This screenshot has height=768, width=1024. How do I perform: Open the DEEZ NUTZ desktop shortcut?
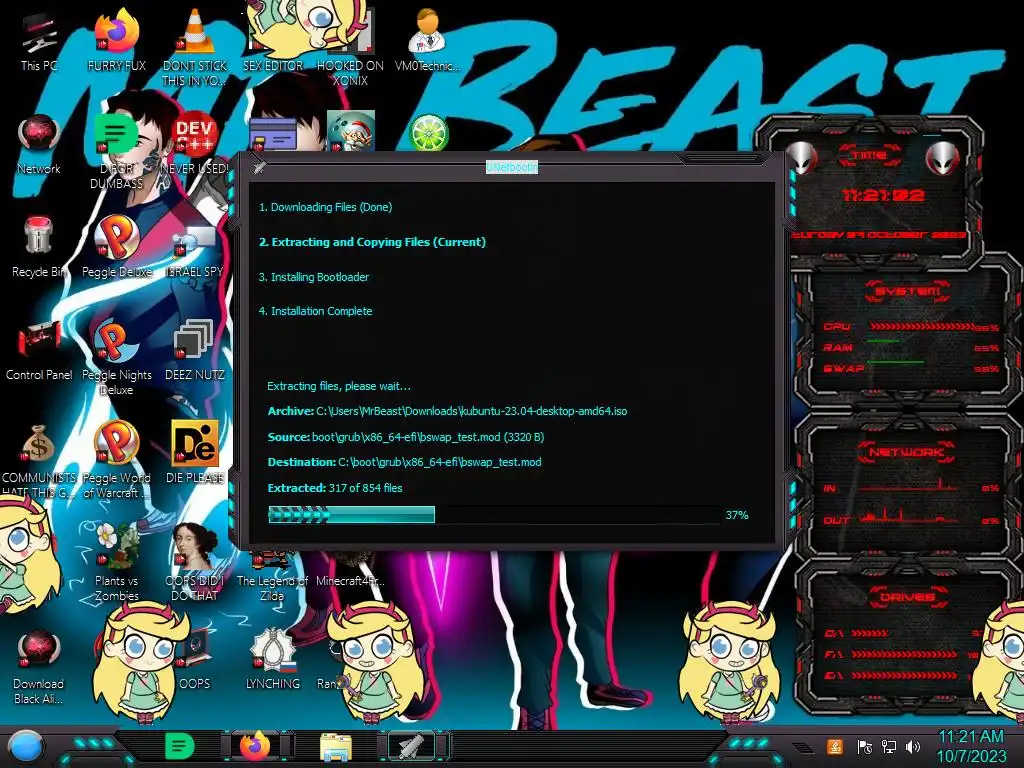[195, 350]
